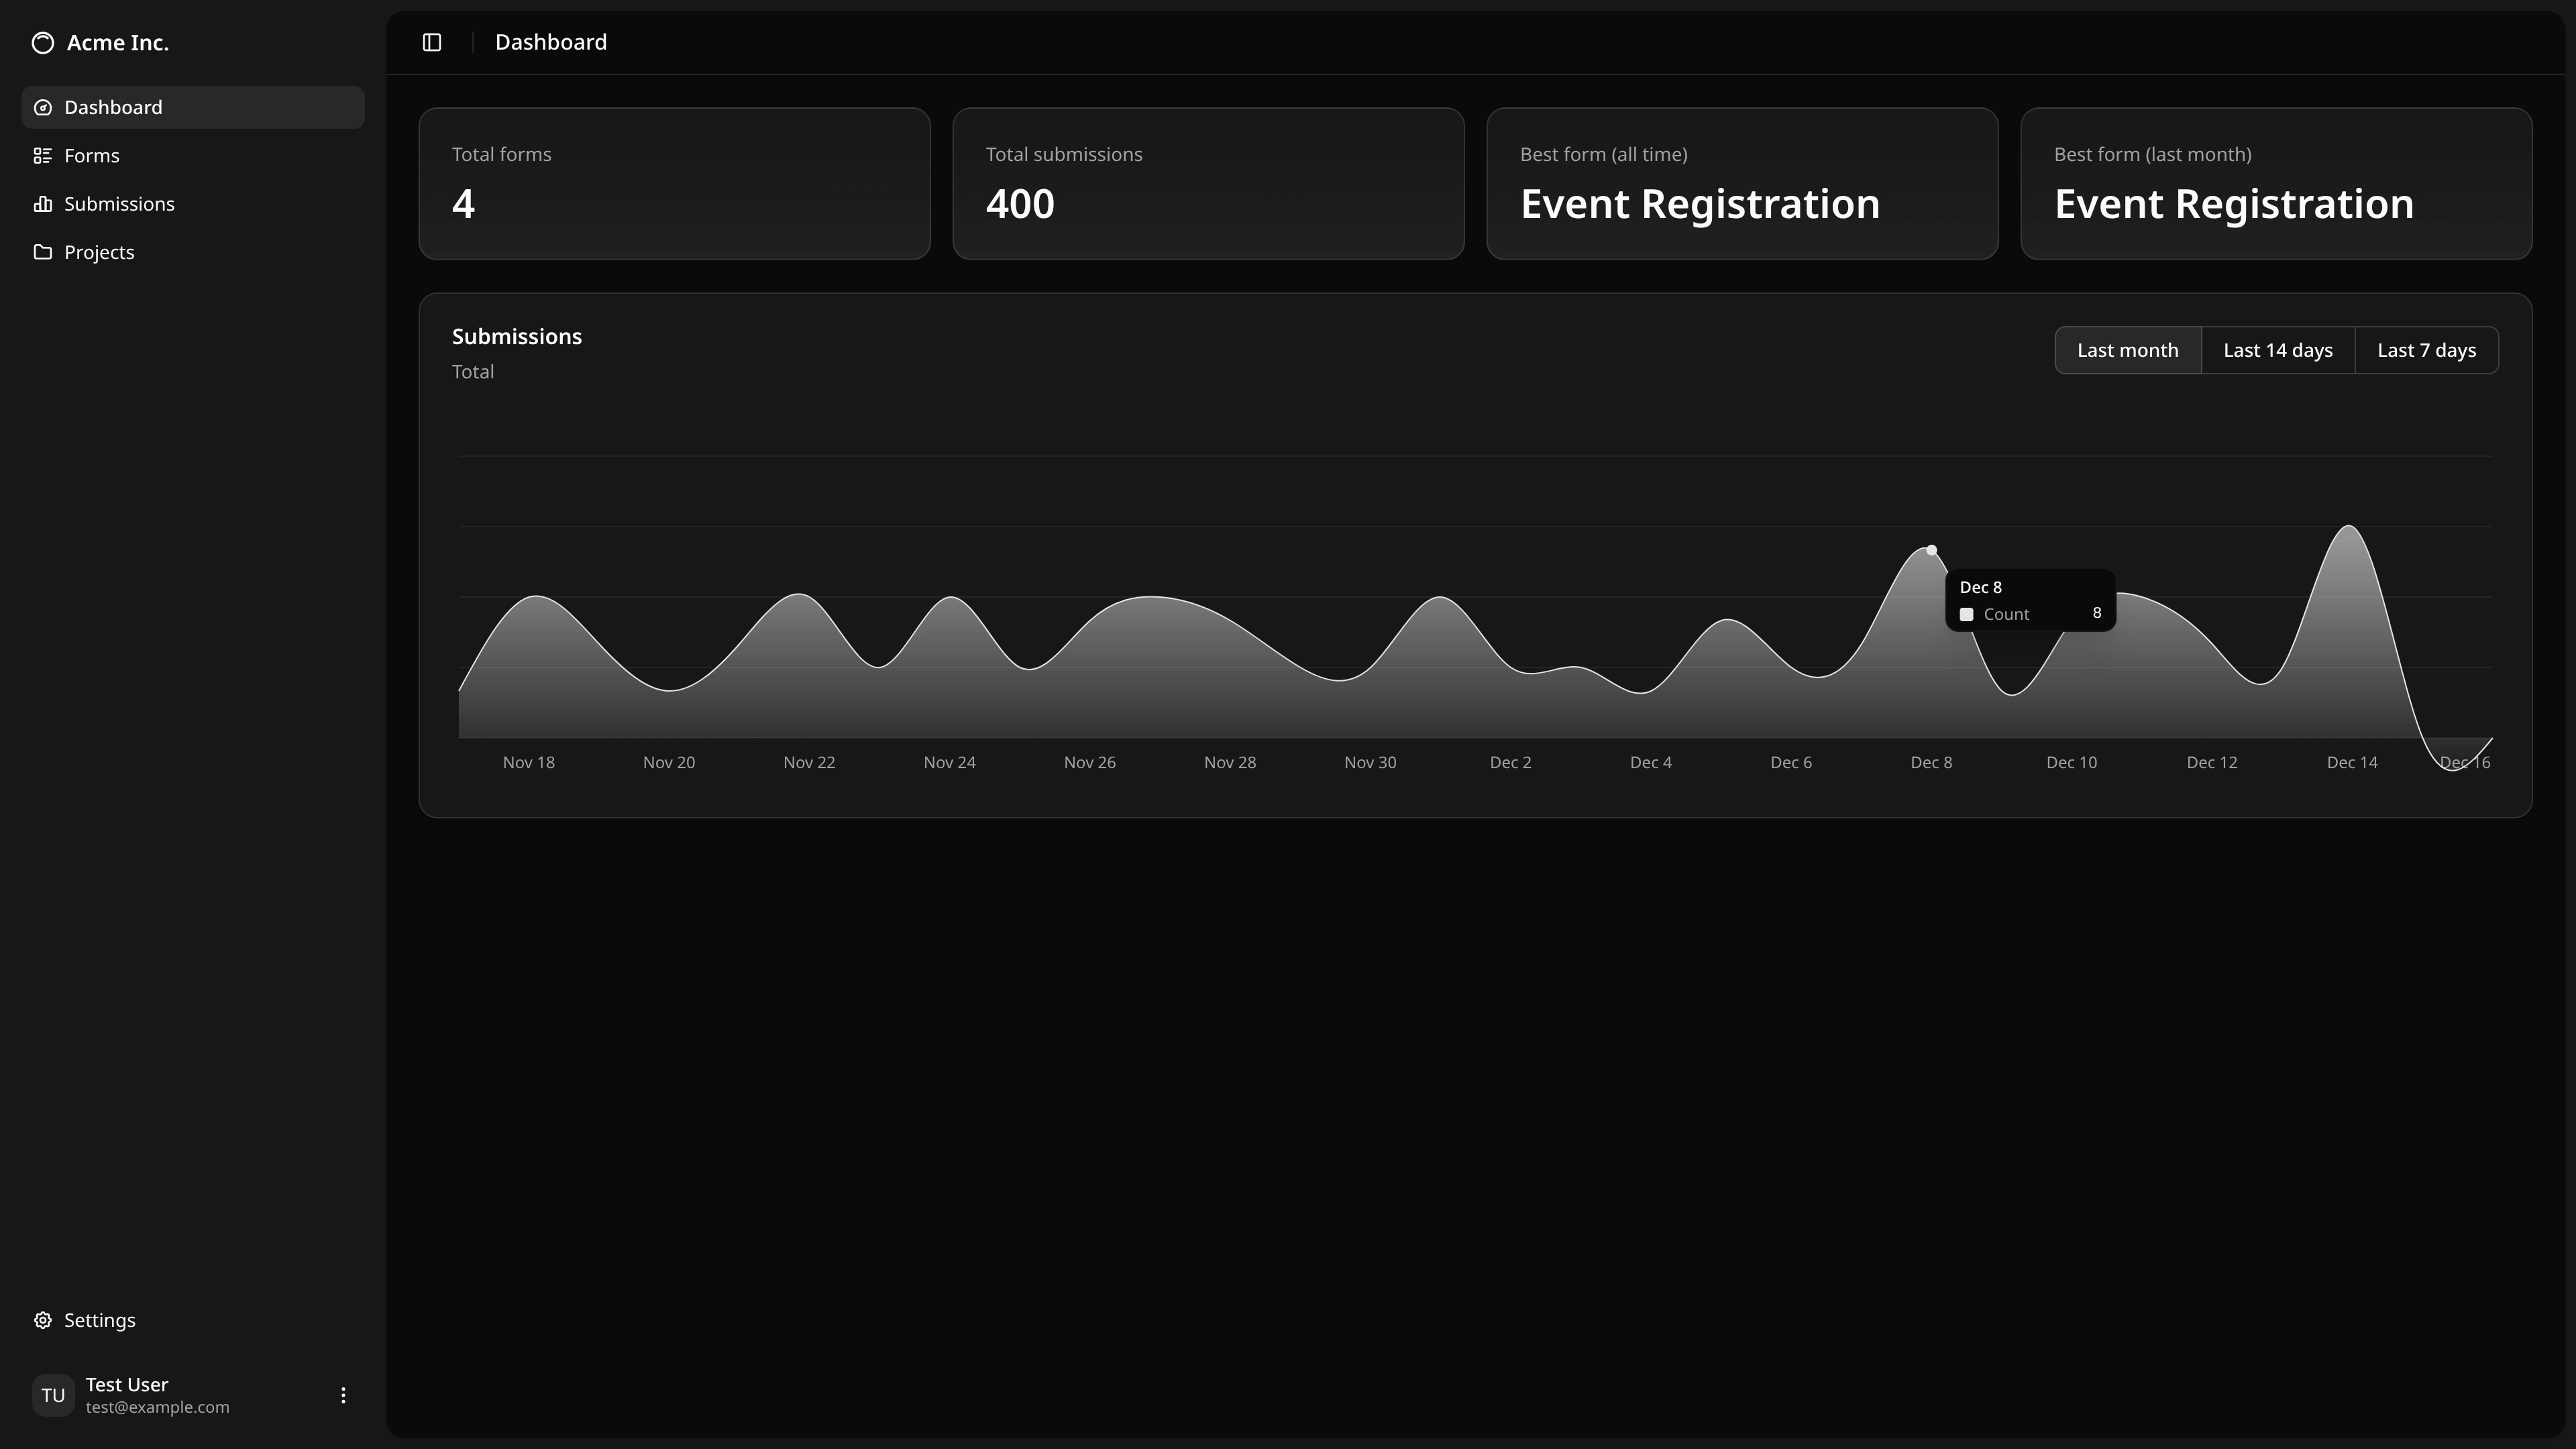Screen dimensions: 2576x1449
Task: Click the Total submissions card
Action: coord(1208,184)
